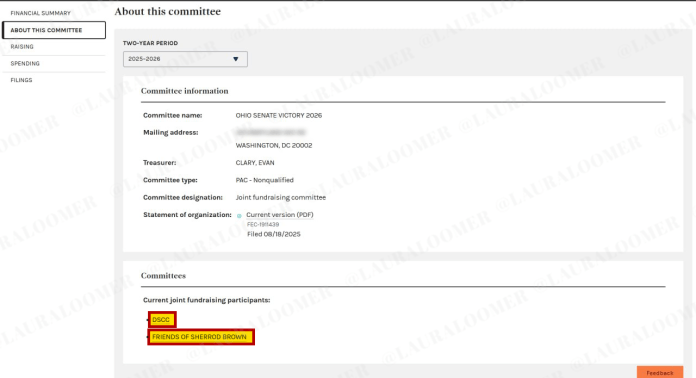Navigate to the Filings section
The width and height of the screenshot is (696, 378).
point(21,80)
